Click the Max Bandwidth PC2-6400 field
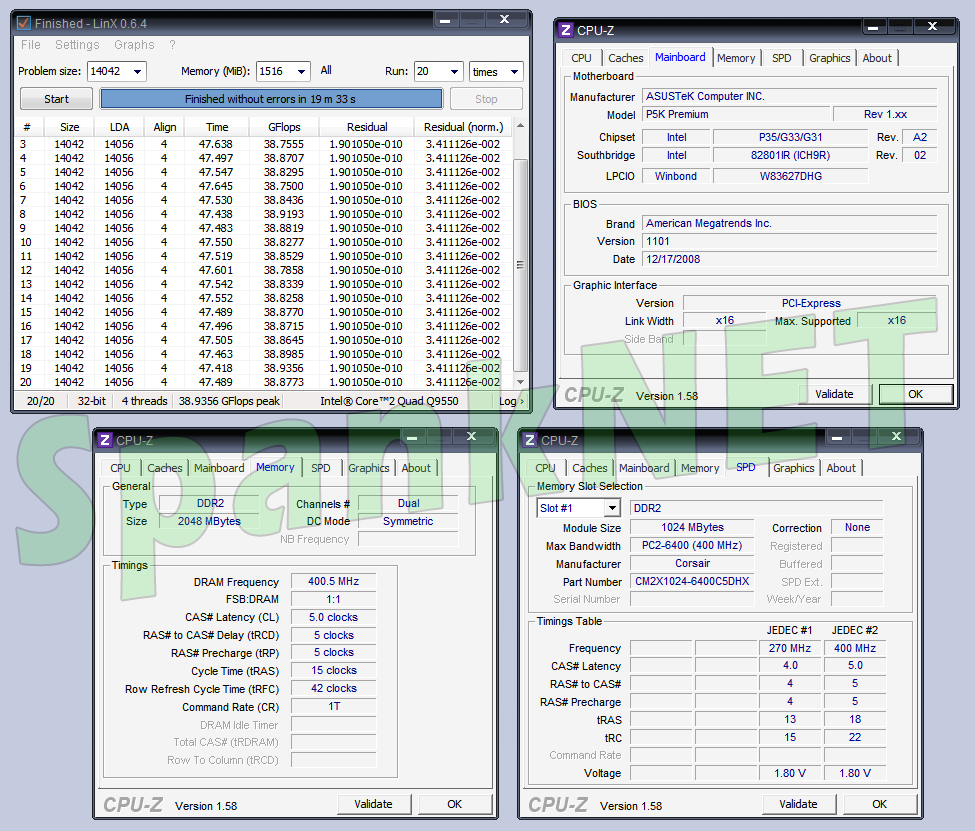The height and width of the screenshot is (831, 975). point(692,545)
